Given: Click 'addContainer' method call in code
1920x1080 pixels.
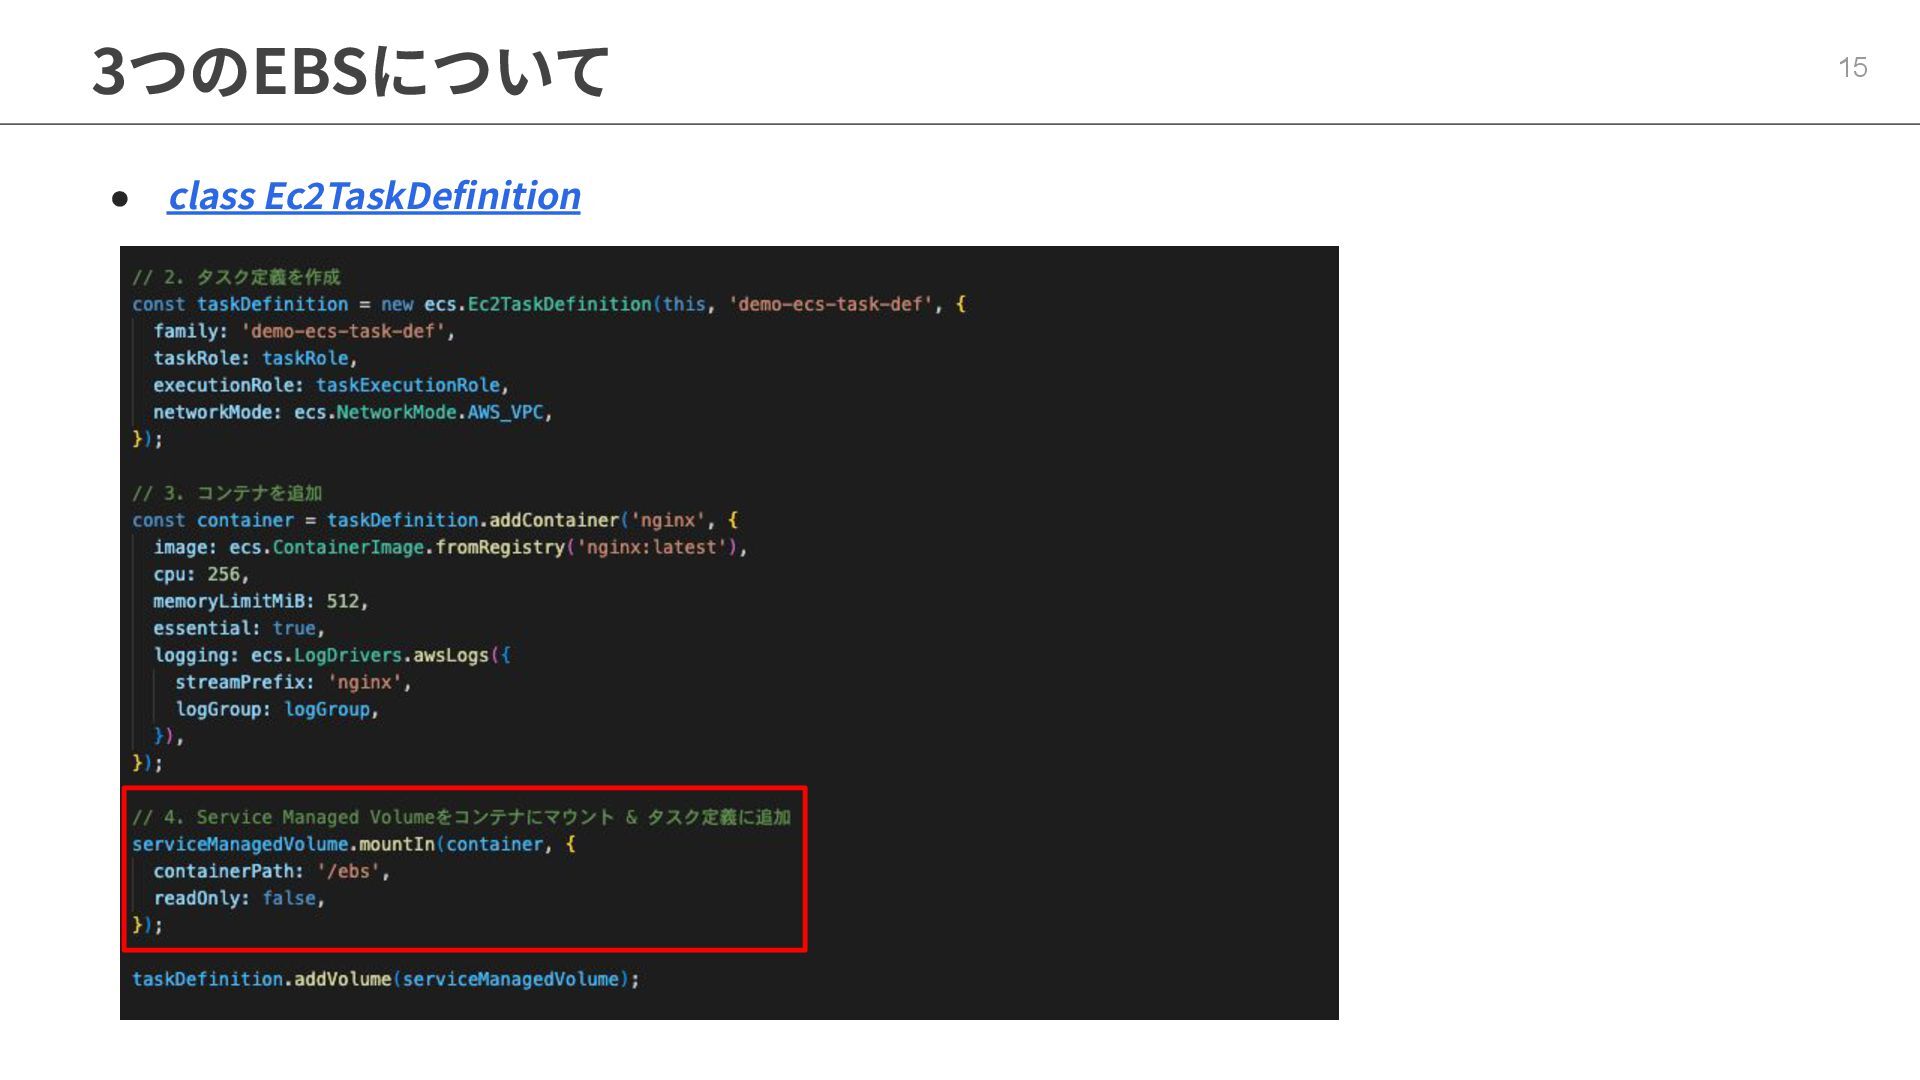Looking at the screenshot, I should 554,520.
